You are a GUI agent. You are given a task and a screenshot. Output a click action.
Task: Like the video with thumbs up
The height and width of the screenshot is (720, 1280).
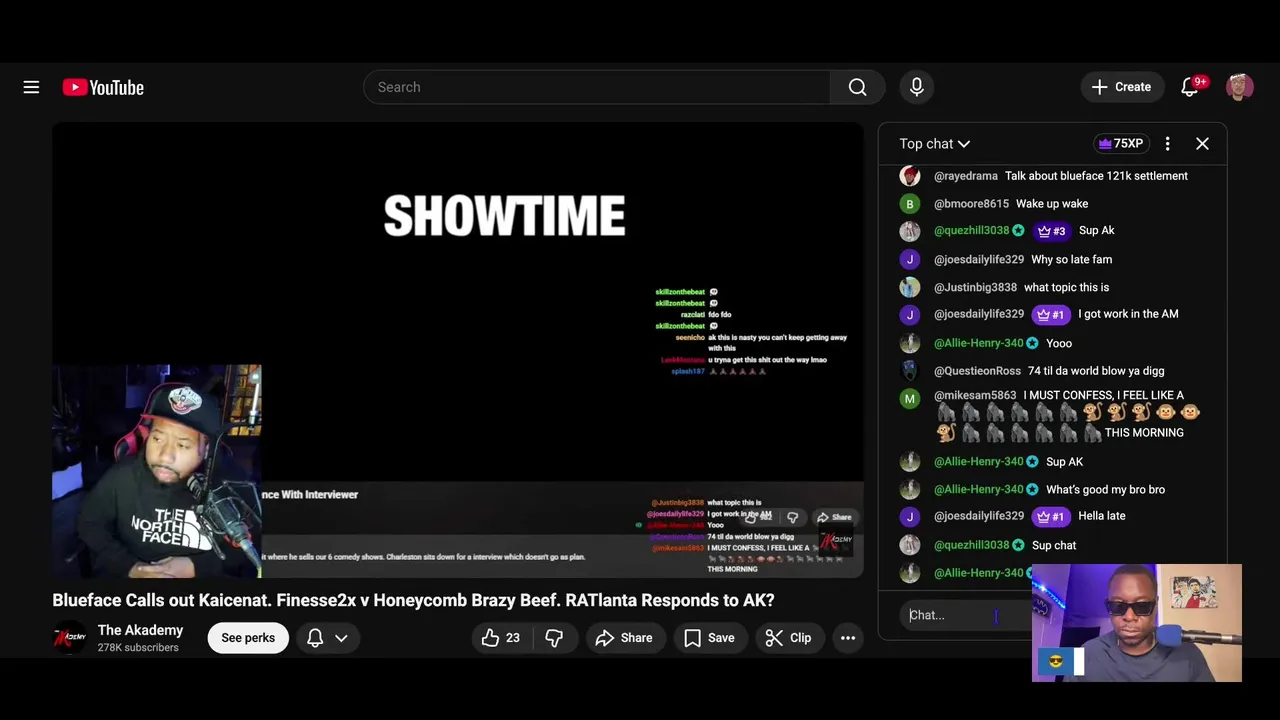[501, 638]
